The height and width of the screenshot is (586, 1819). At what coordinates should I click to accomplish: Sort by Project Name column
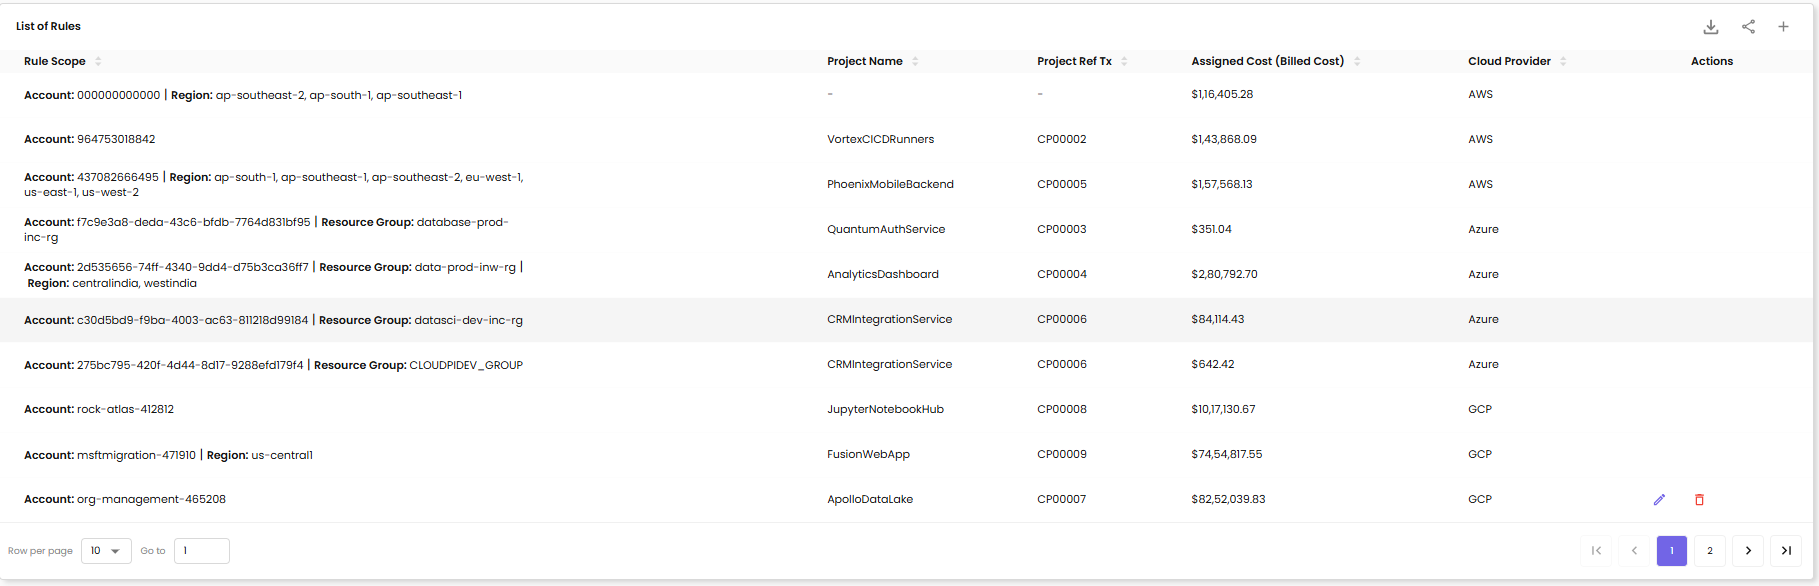point(915,62)
